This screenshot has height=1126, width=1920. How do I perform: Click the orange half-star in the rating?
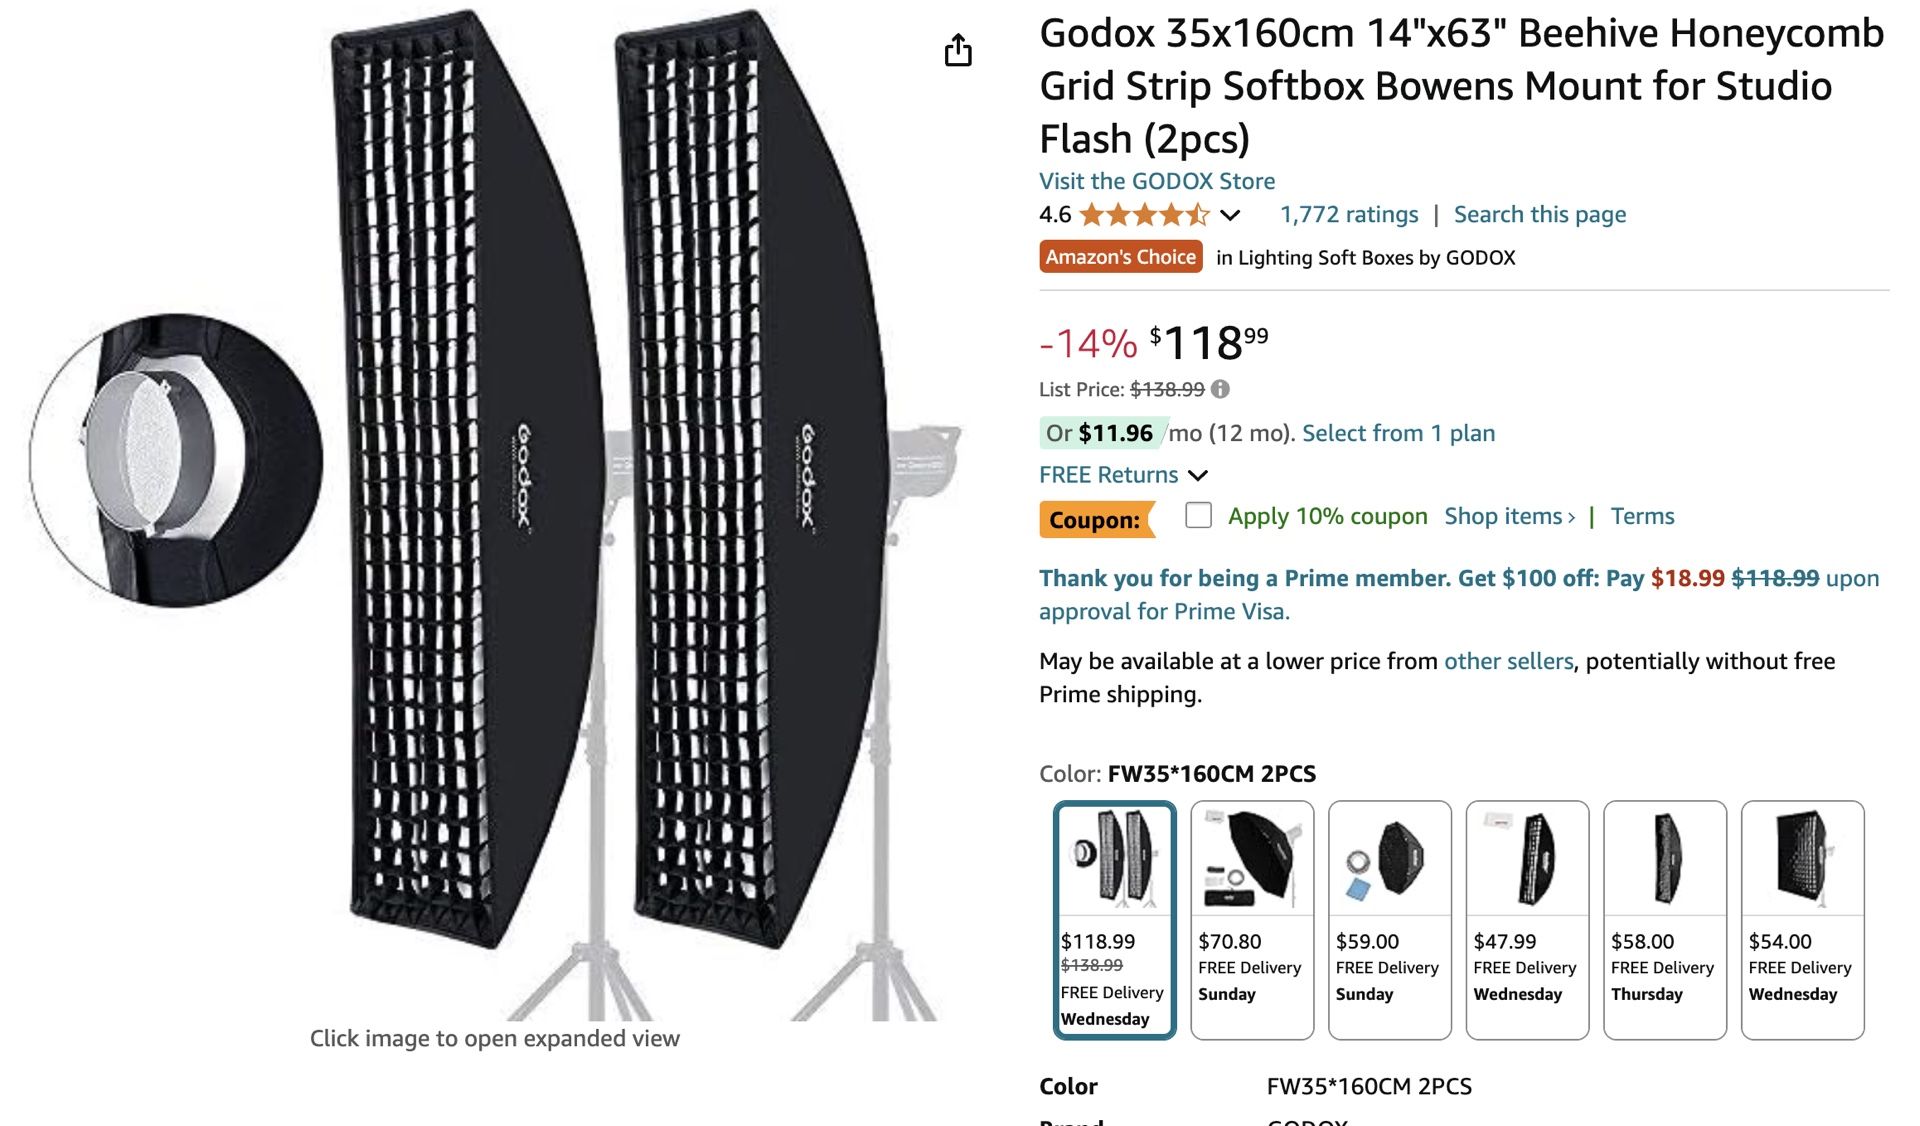click(1197, 213)
